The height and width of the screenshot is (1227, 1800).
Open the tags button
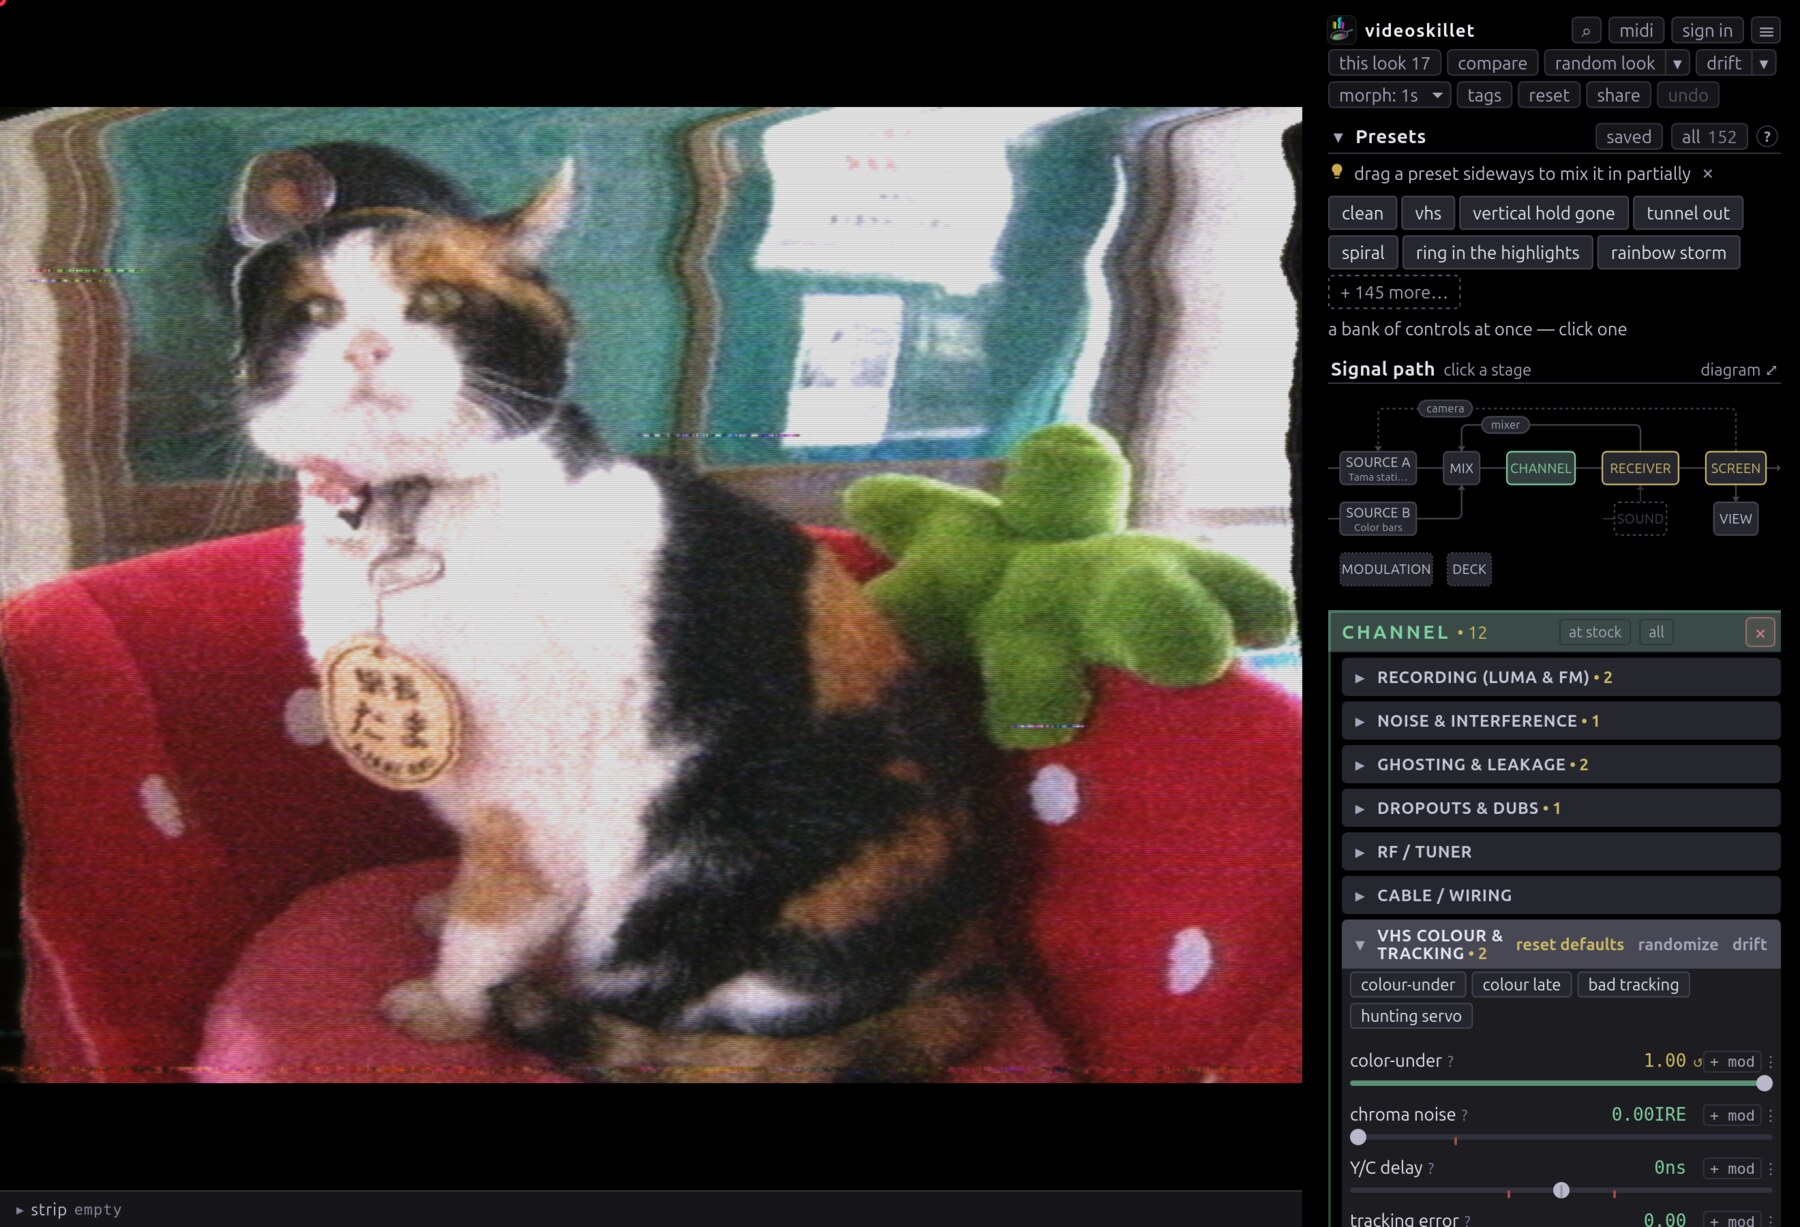click(1484, 95)
